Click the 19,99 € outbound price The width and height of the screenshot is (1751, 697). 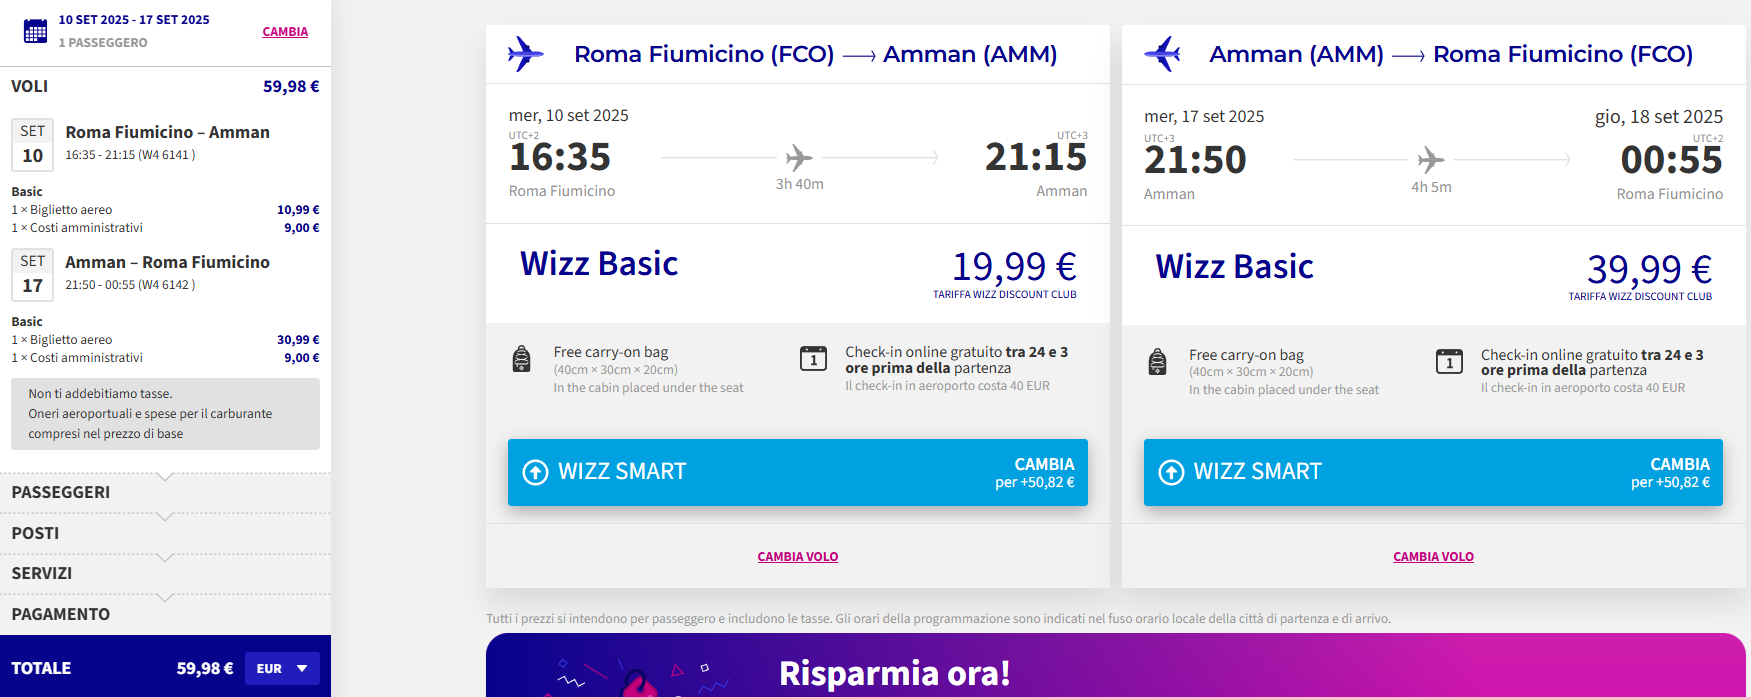(1014, 266)
